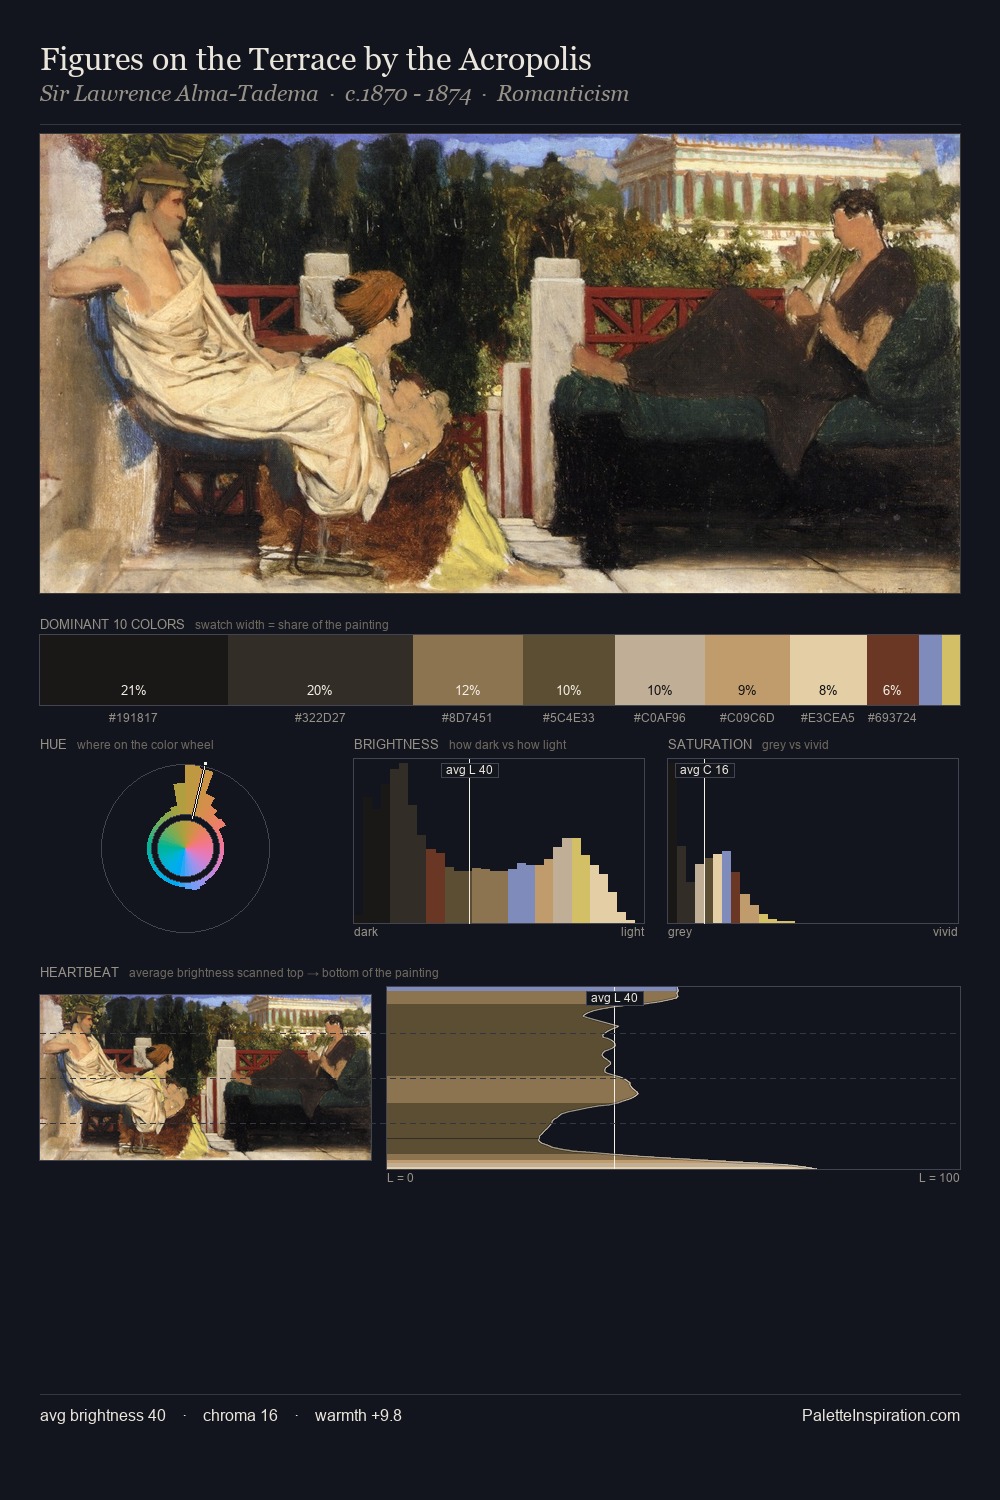Click the 'light' axis label of brightness chart
Image resolution: width=1000 pixels, height=1500 pixels.
(632, 932)
